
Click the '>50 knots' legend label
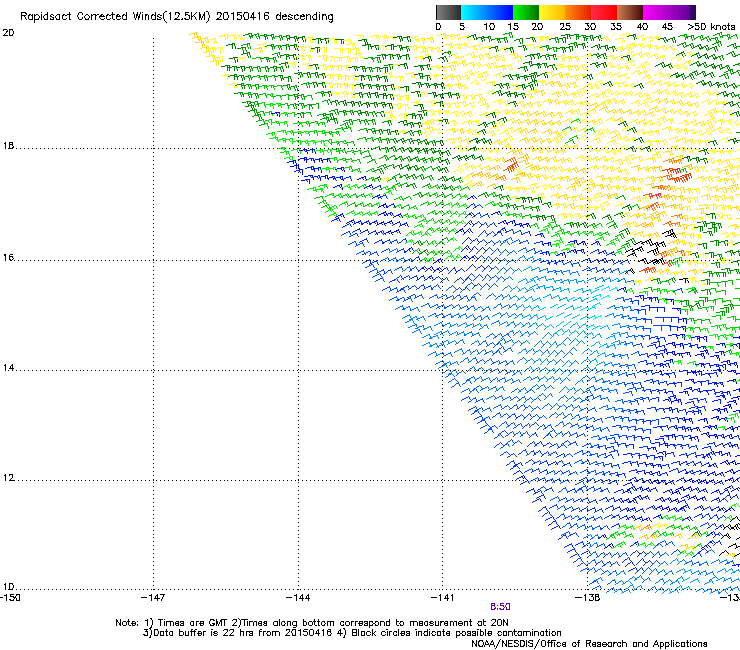711,27
